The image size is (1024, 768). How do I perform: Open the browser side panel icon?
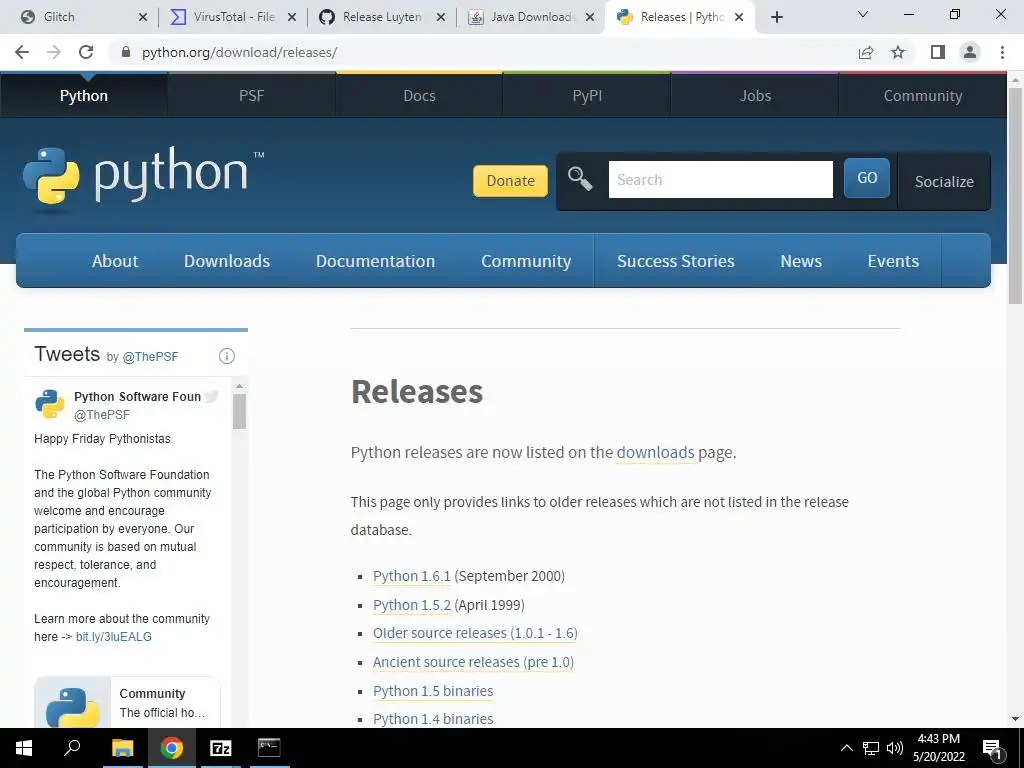click(x=938, y=52)
